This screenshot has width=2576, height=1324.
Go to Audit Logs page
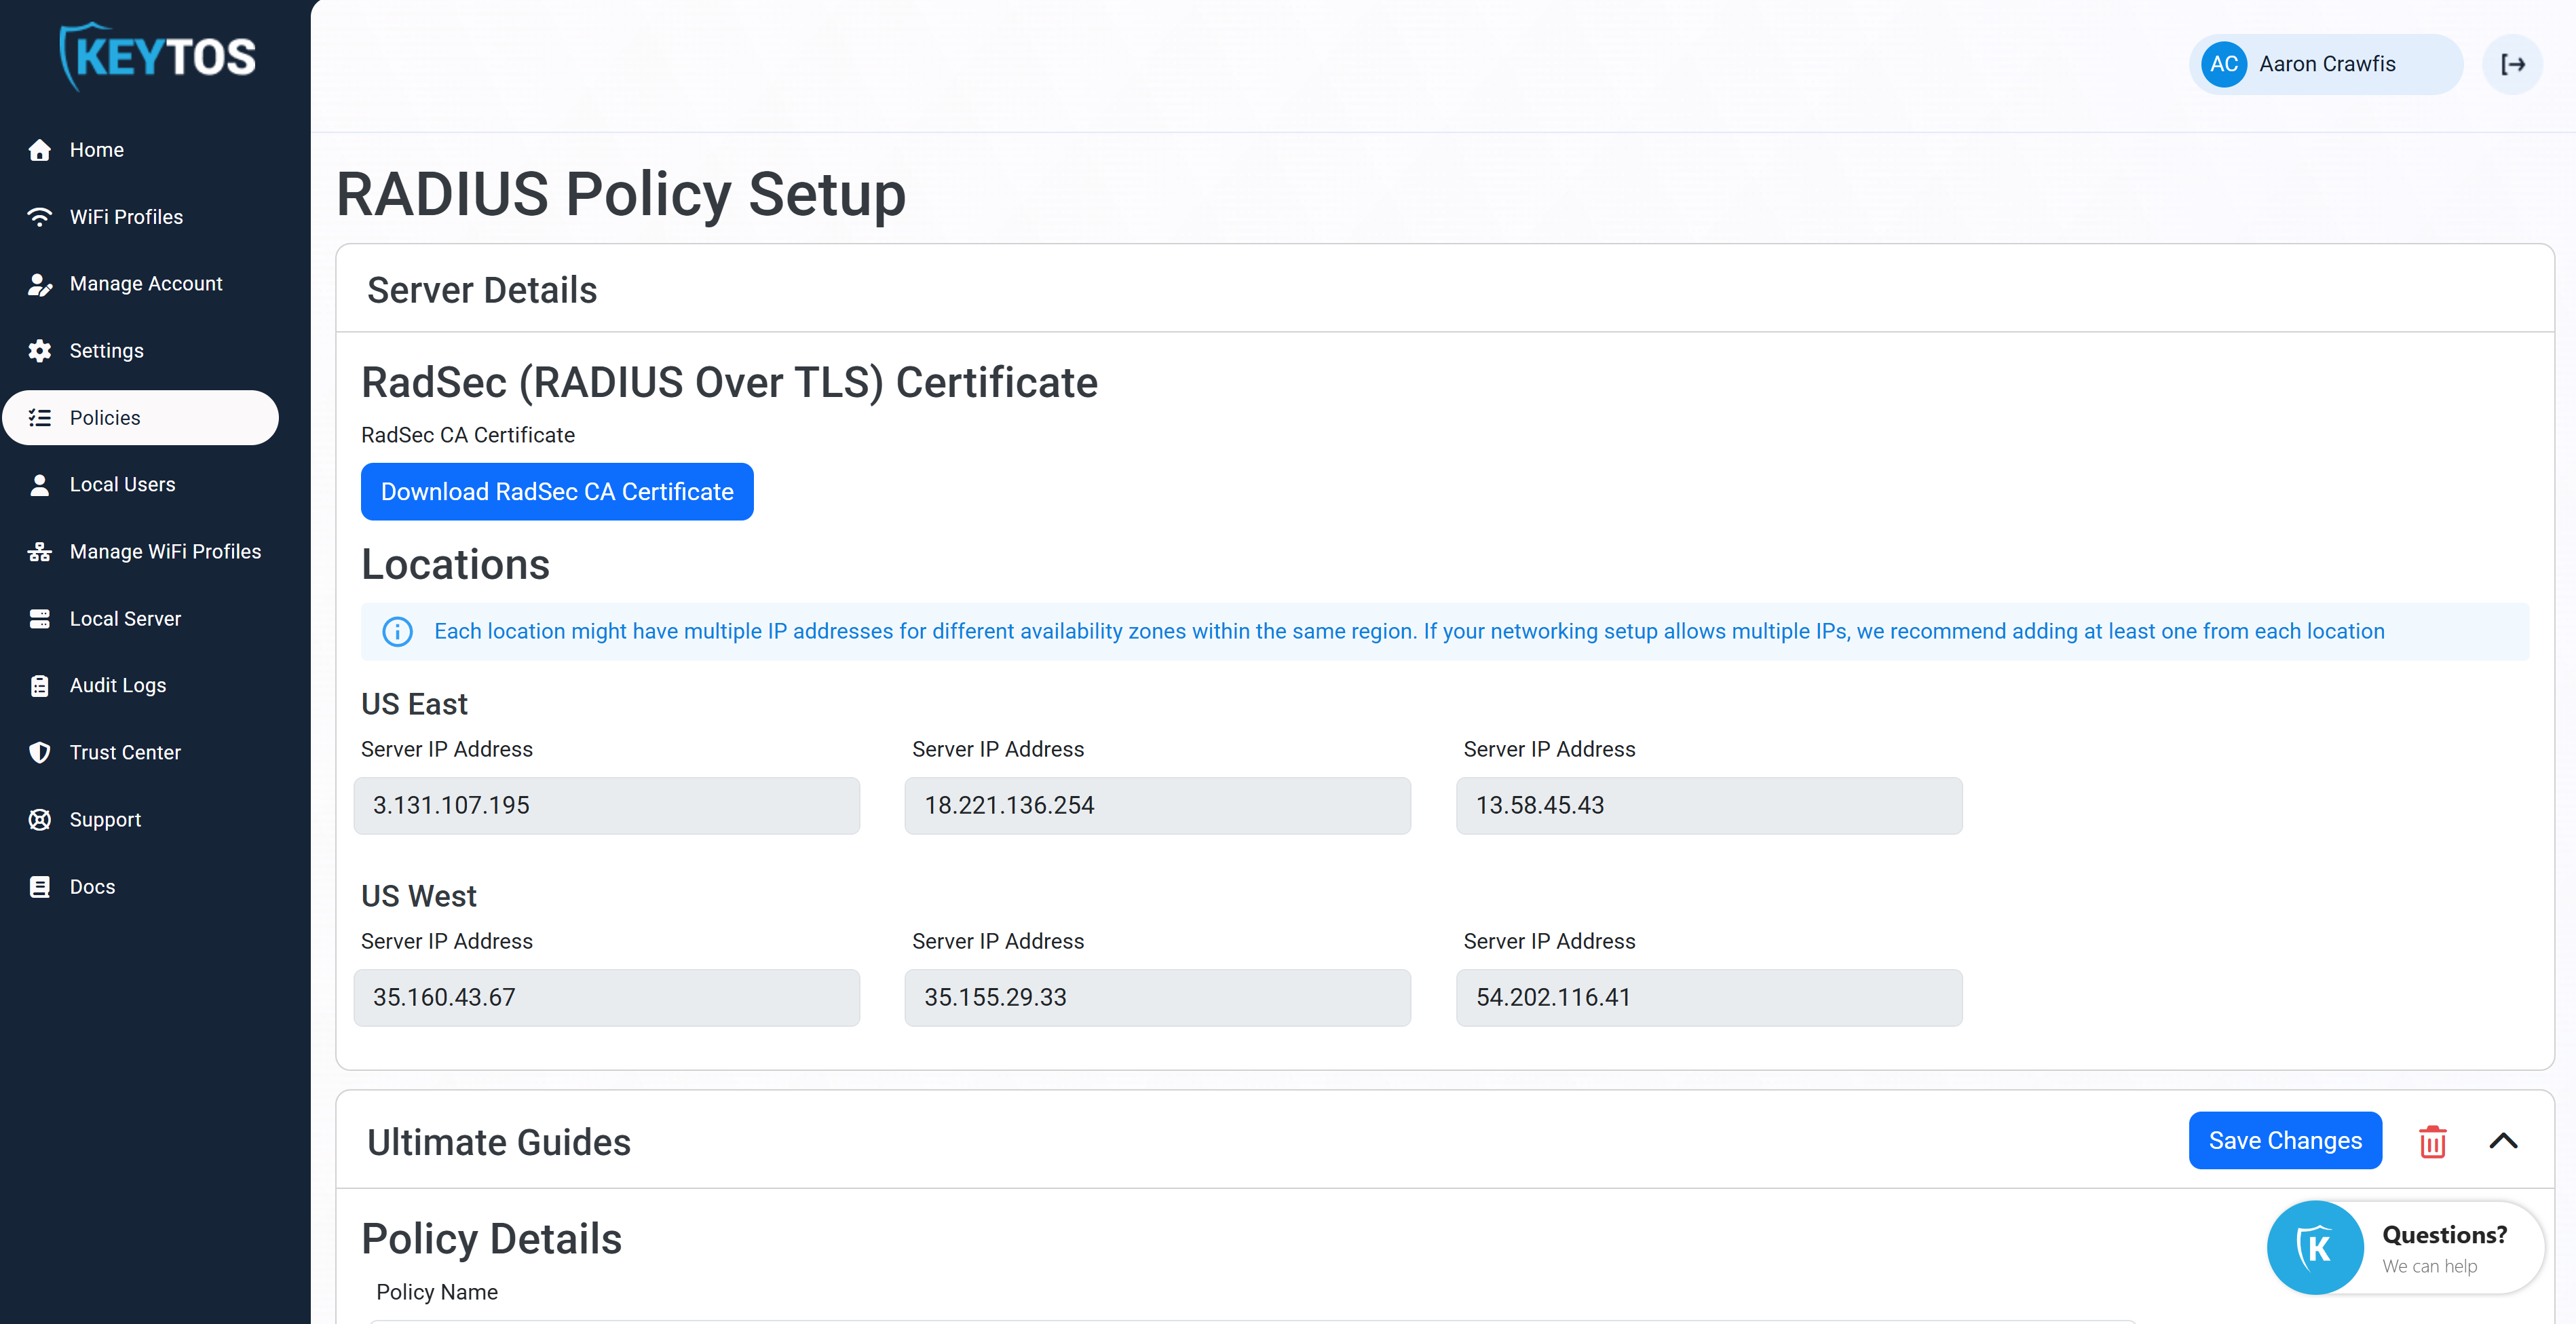point(117,685)
